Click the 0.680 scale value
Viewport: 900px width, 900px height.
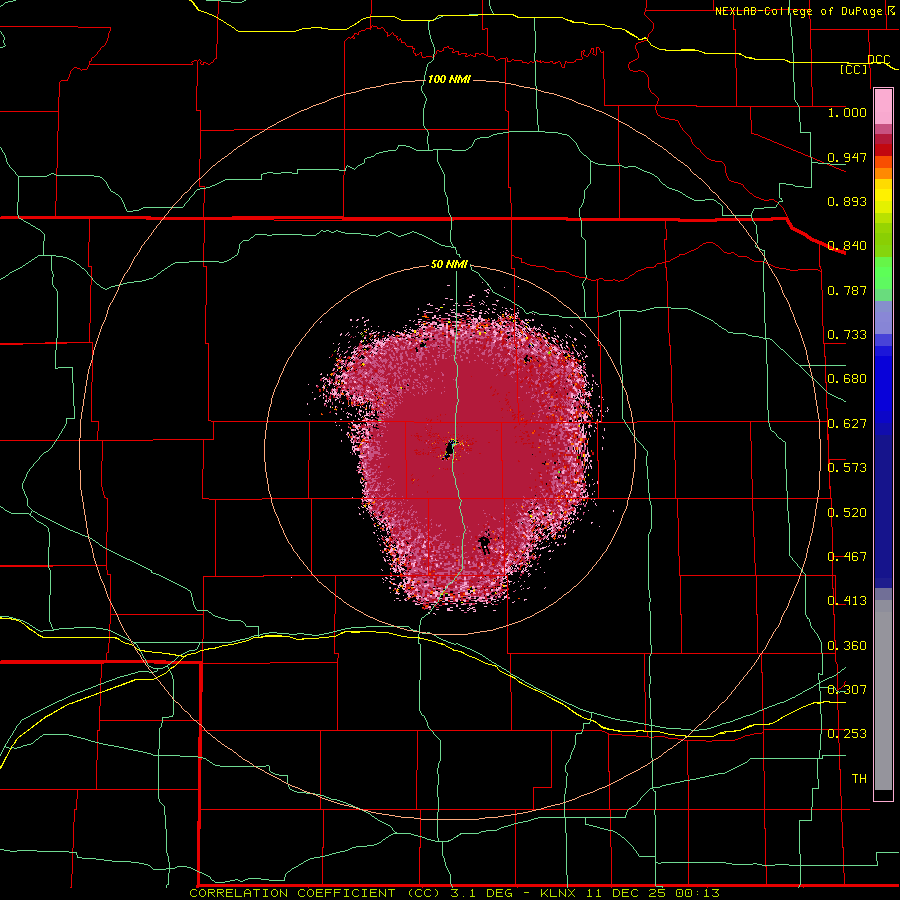point(847,379)
